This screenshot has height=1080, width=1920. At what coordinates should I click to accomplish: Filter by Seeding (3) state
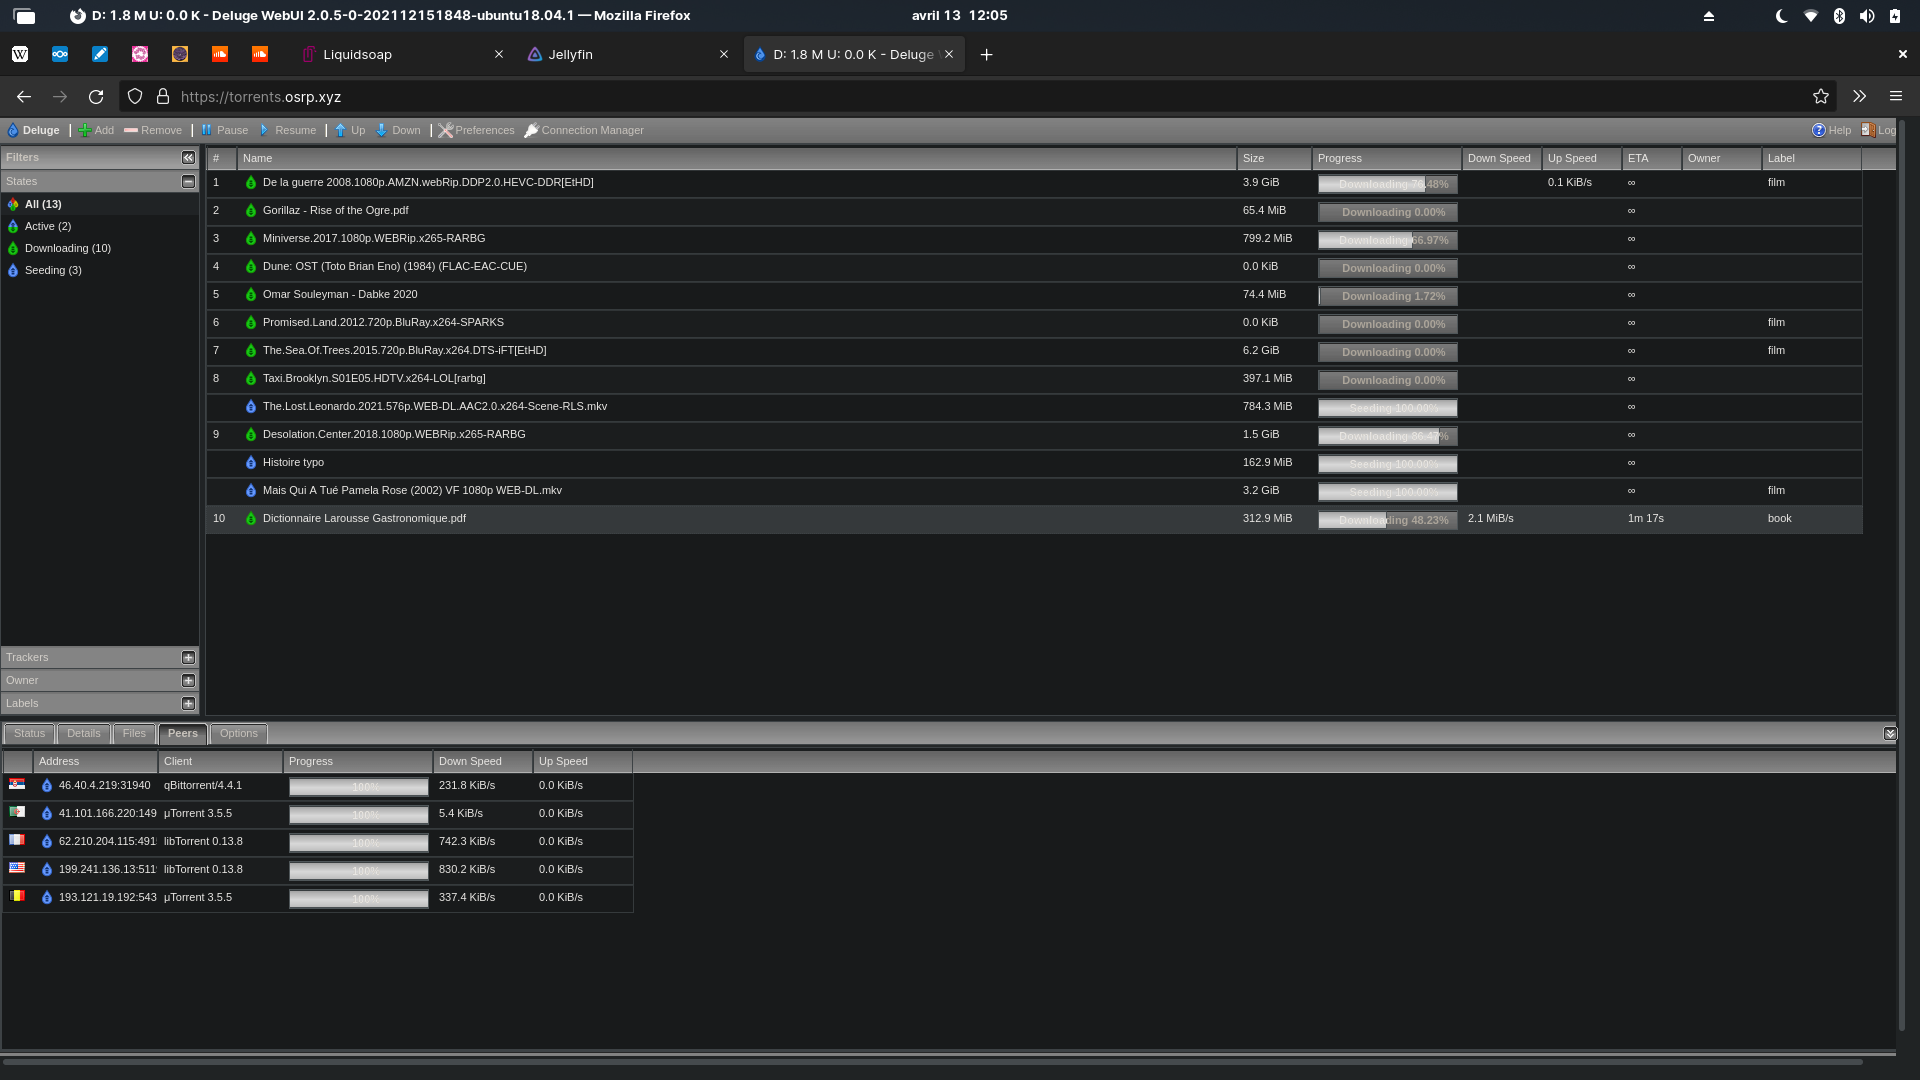click(x=53, y=271)
